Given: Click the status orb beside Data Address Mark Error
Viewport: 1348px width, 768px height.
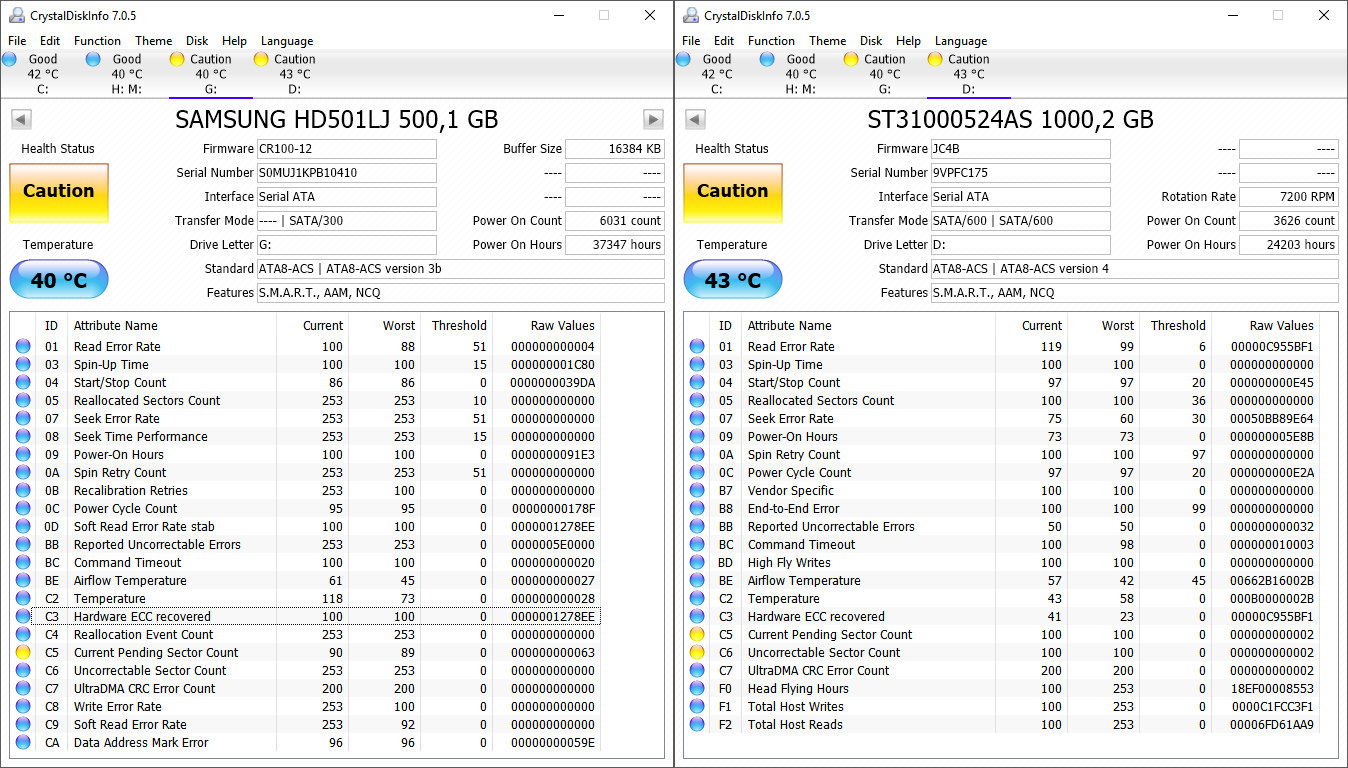Looking at the screenshot, I should (23, 743).
